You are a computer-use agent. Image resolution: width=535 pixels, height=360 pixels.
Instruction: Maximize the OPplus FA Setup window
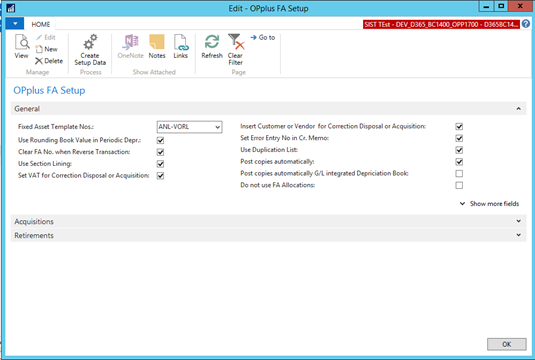[x=501, y=6]
